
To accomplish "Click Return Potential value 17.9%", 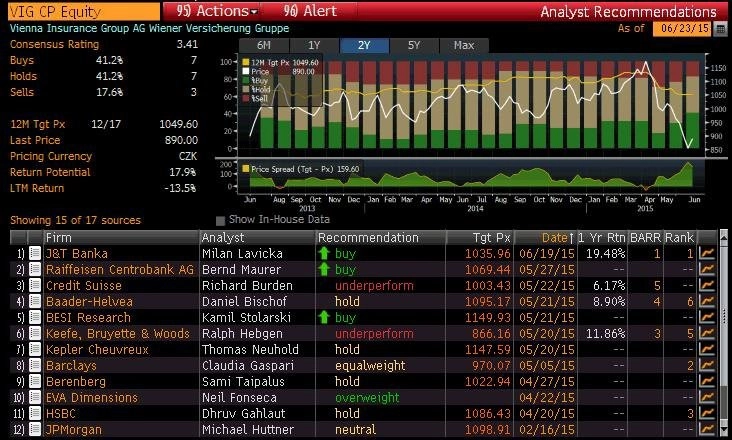I will tap(183, 172).
